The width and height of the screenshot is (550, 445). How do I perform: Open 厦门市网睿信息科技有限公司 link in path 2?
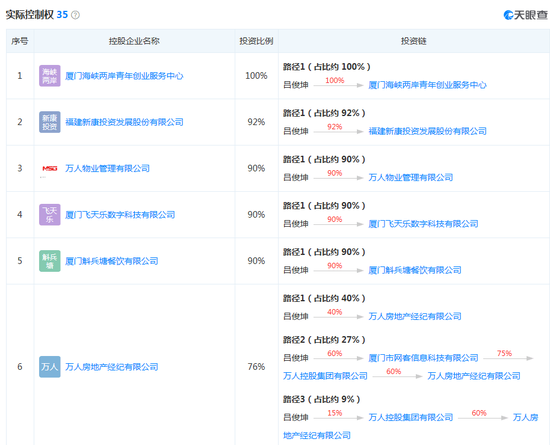tap(423, 358)
